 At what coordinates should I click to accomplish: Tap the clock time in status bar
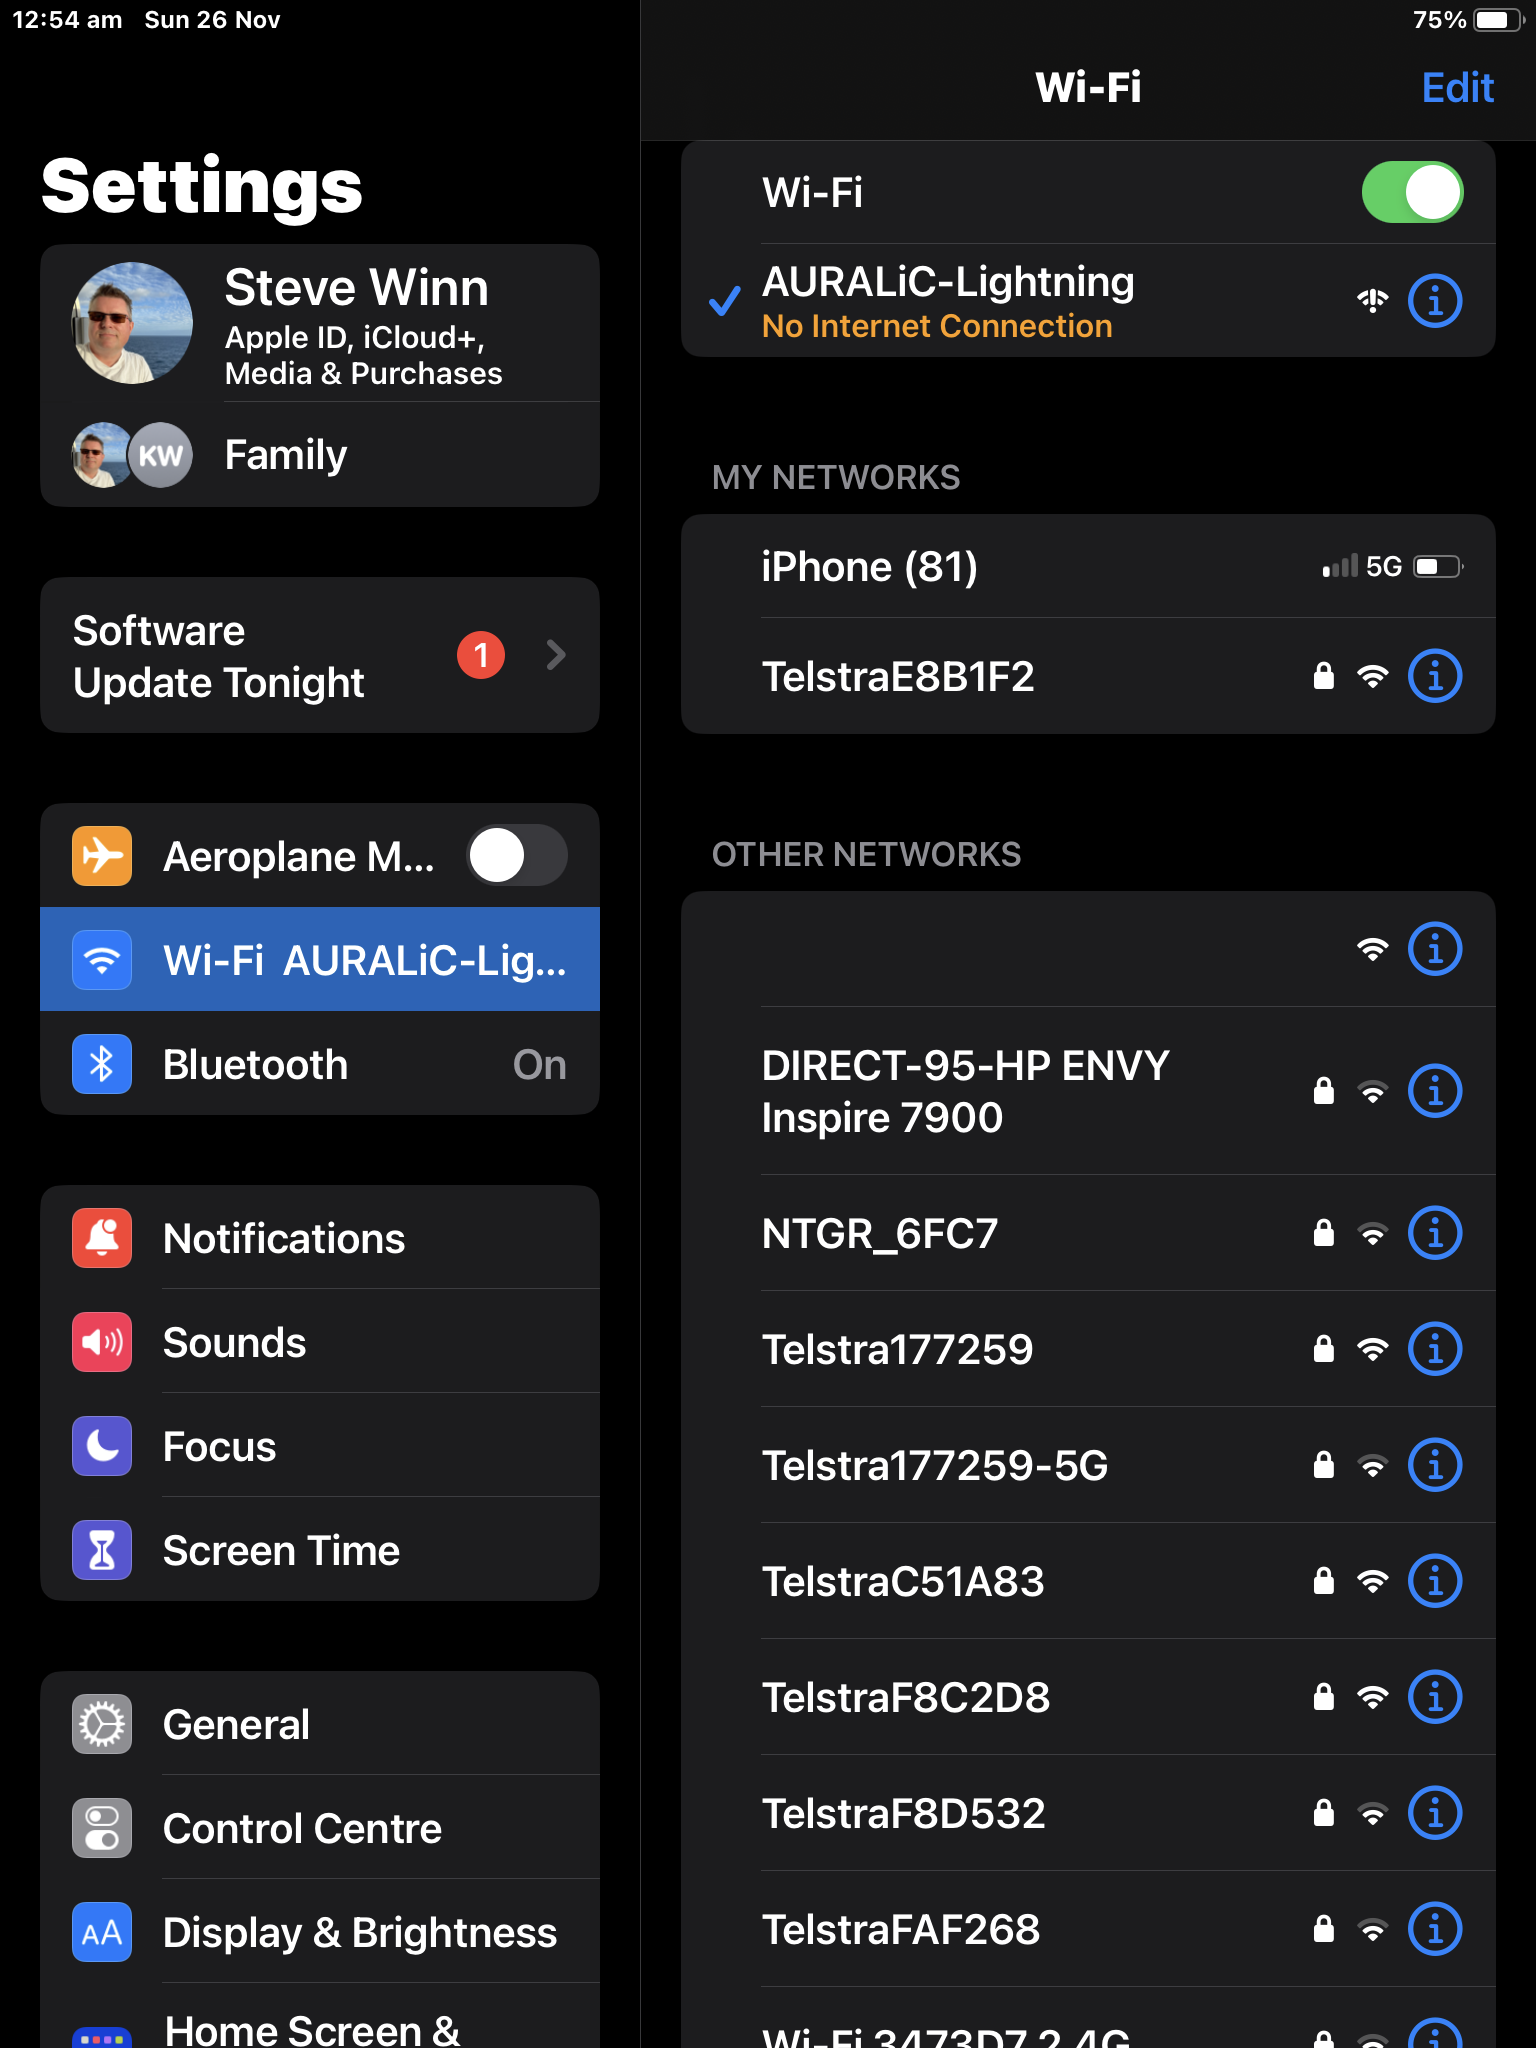[x=67, y=20]
